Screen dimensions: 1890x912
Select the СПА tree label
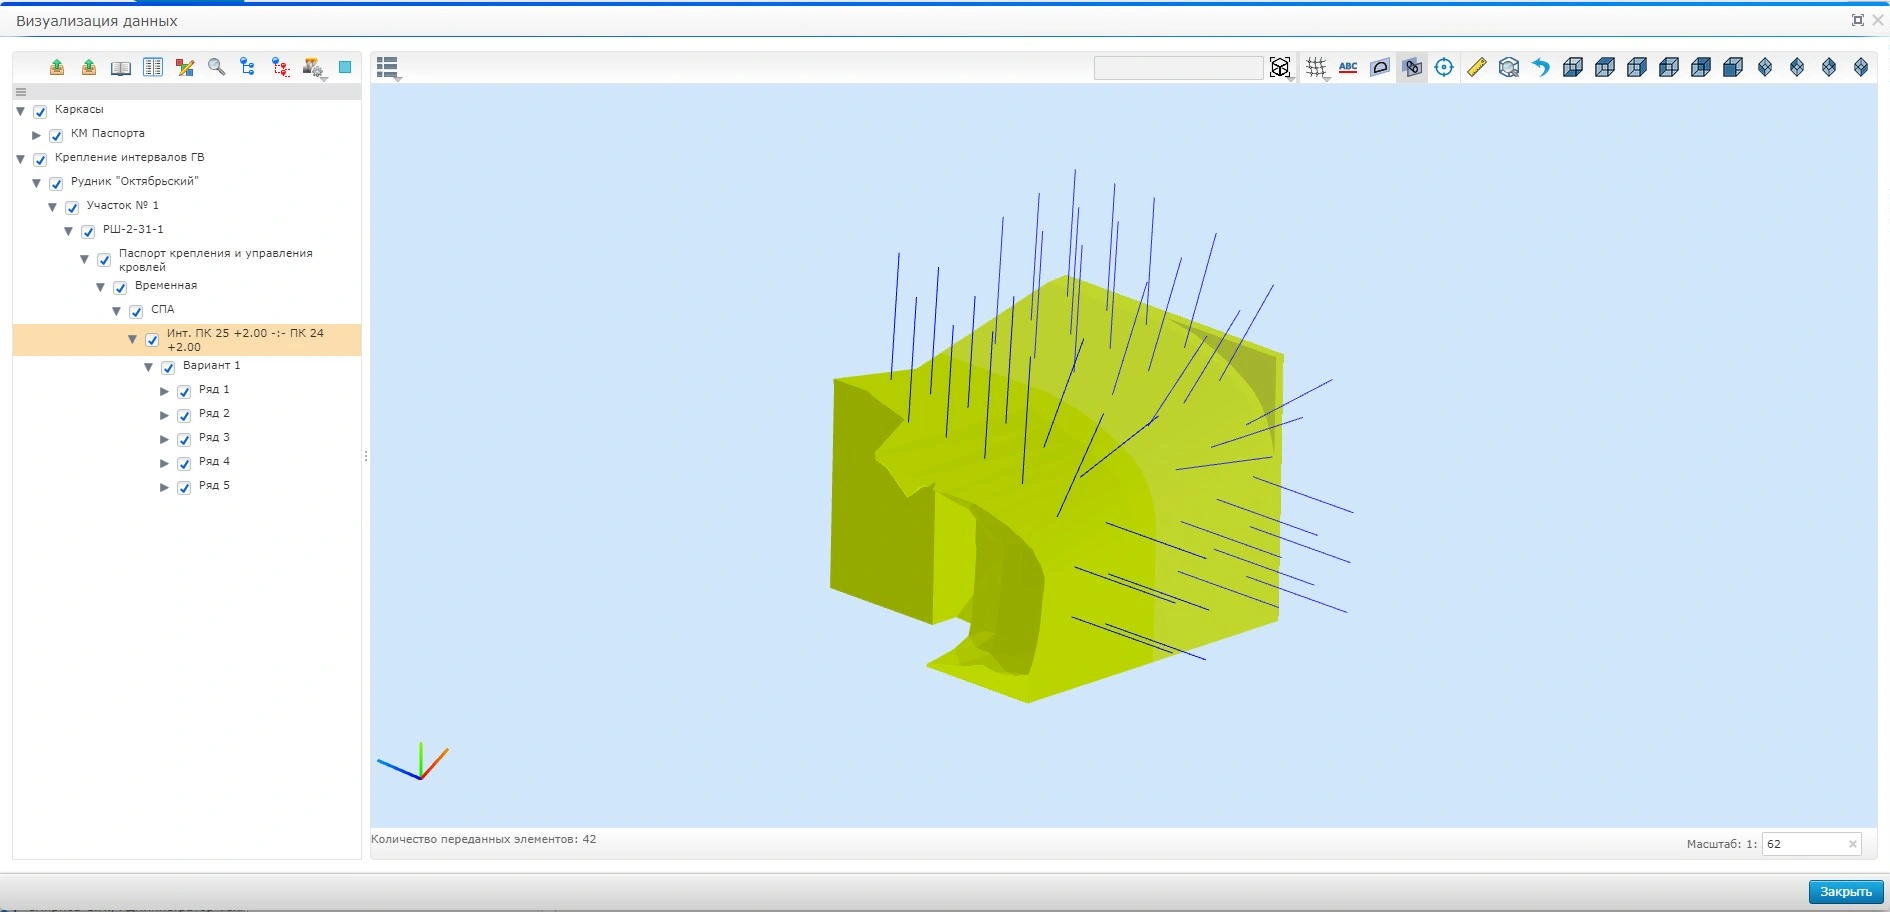[163, 309]
